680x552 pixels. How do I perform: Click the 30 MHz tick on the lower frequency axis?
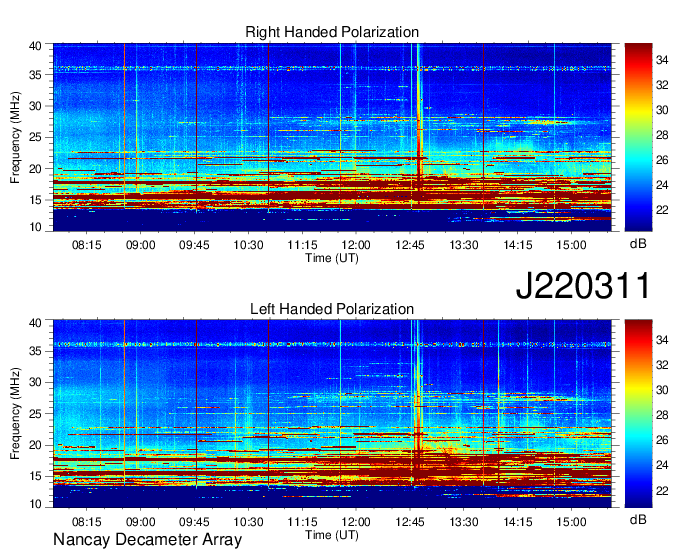point(35,382)
